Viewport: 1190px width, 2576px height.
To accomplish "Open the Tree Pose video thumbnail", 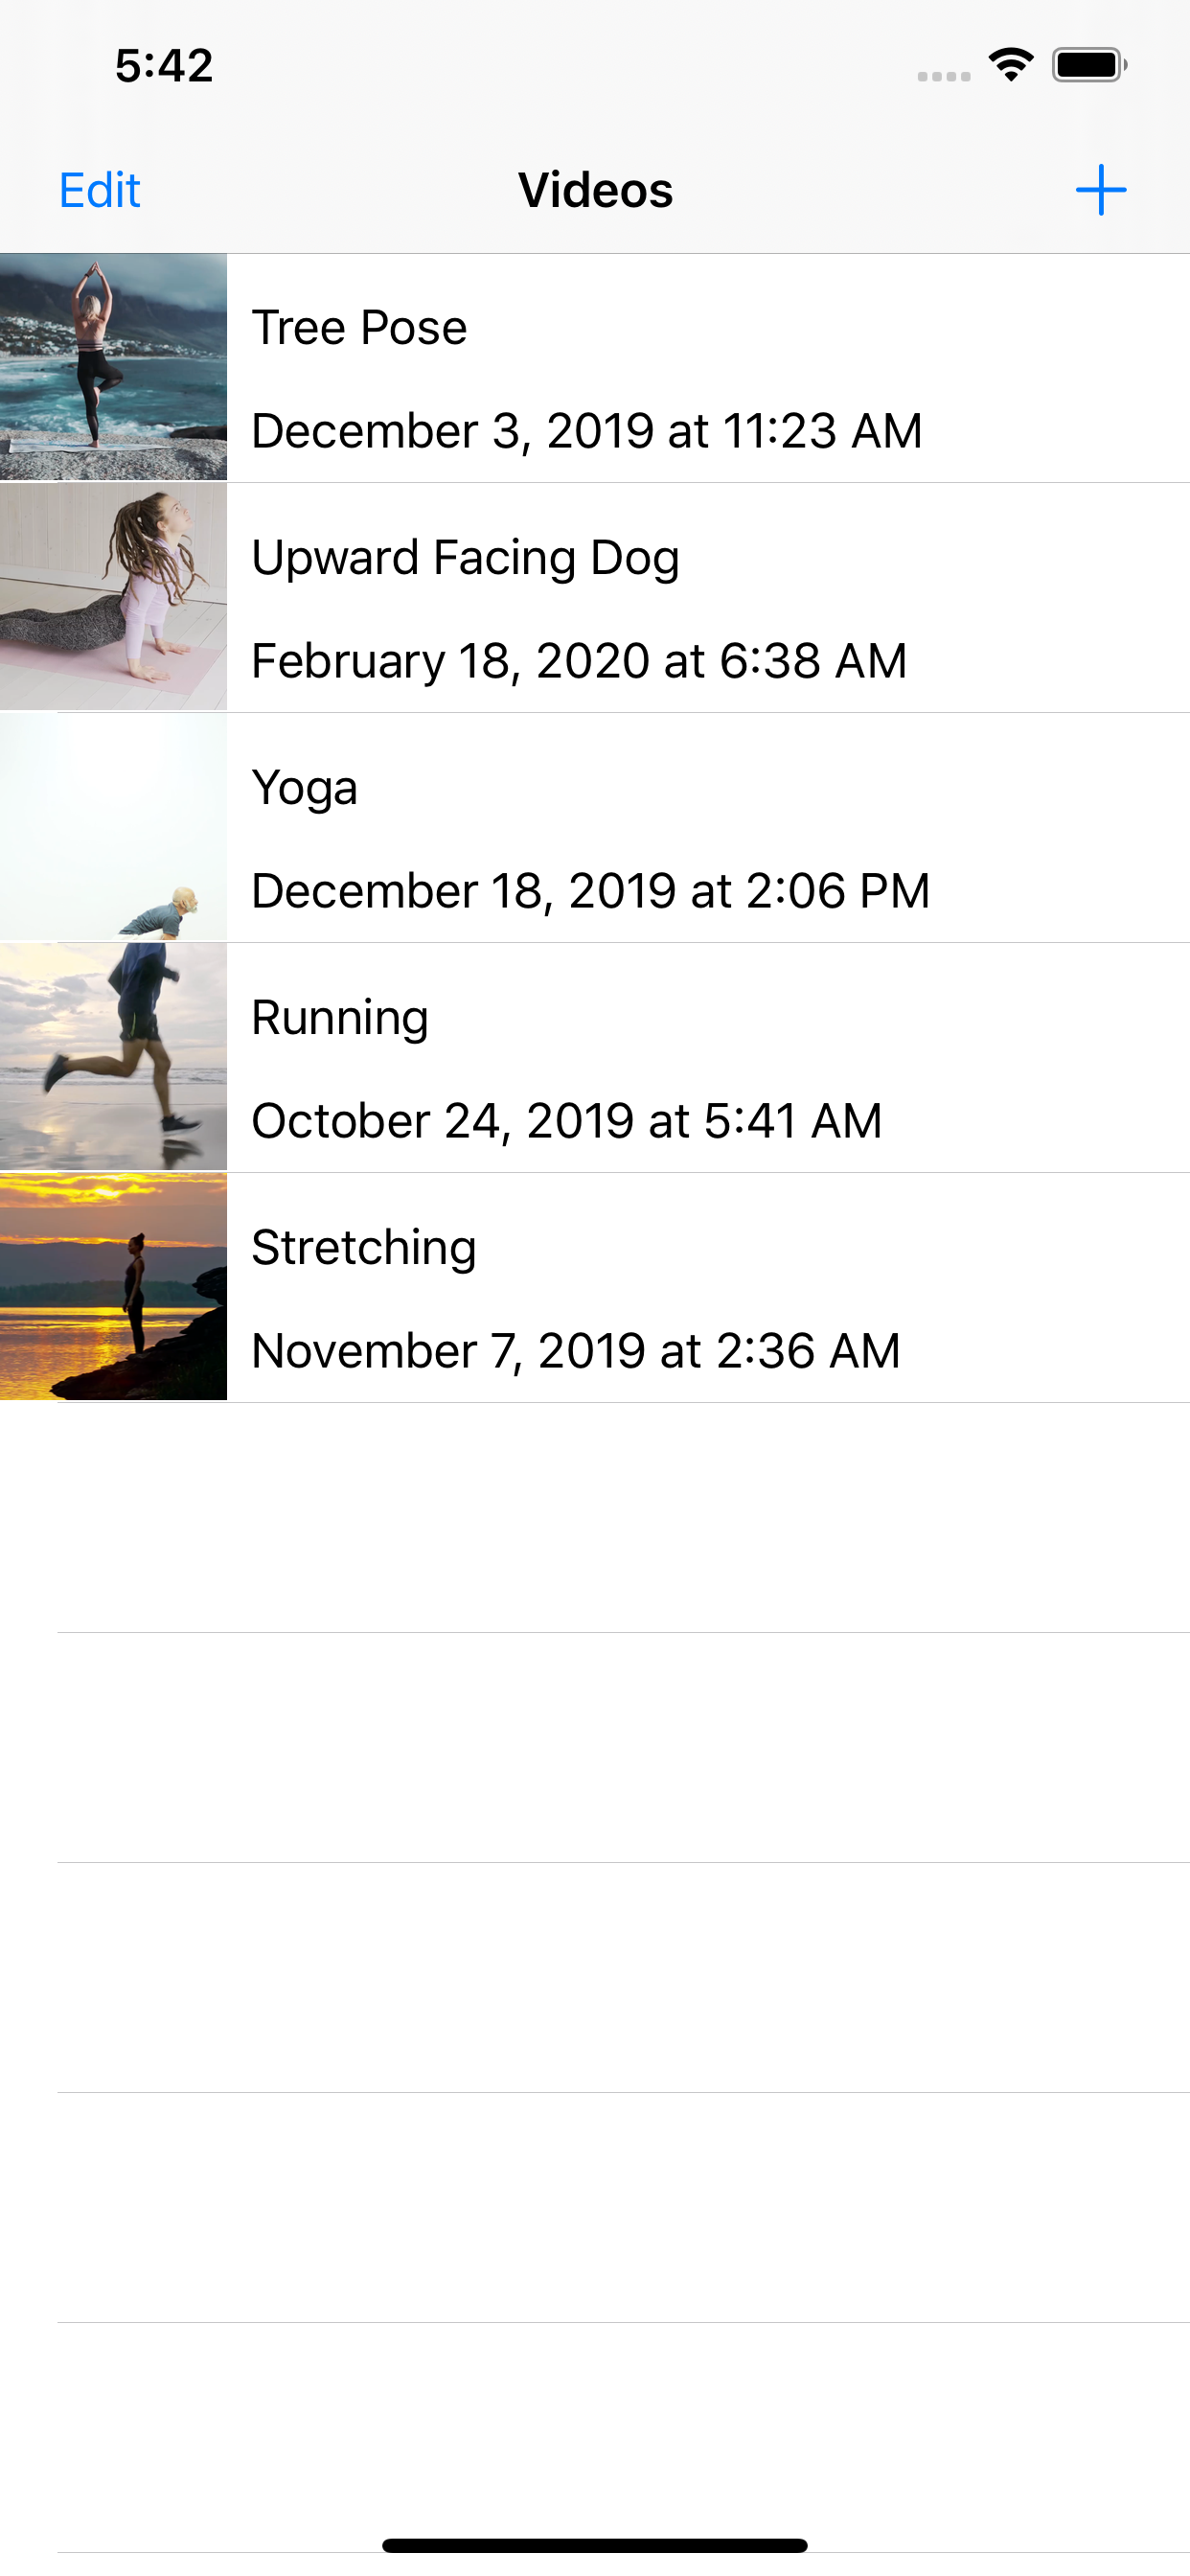I will tap(113, 367).
